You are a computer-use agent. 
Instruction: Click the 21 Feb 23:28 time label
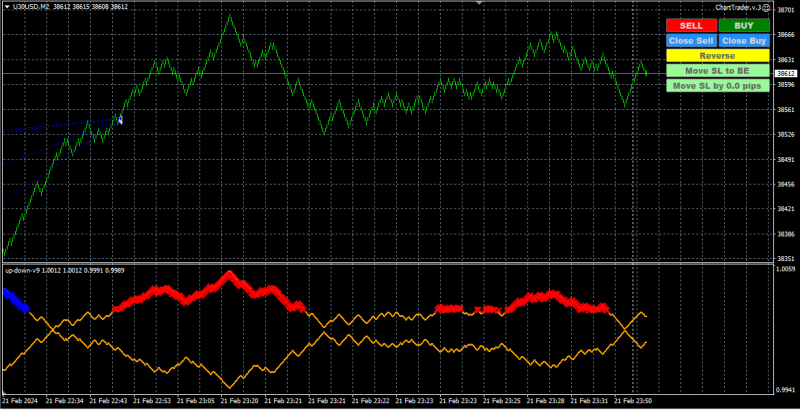tap(546, 400)
